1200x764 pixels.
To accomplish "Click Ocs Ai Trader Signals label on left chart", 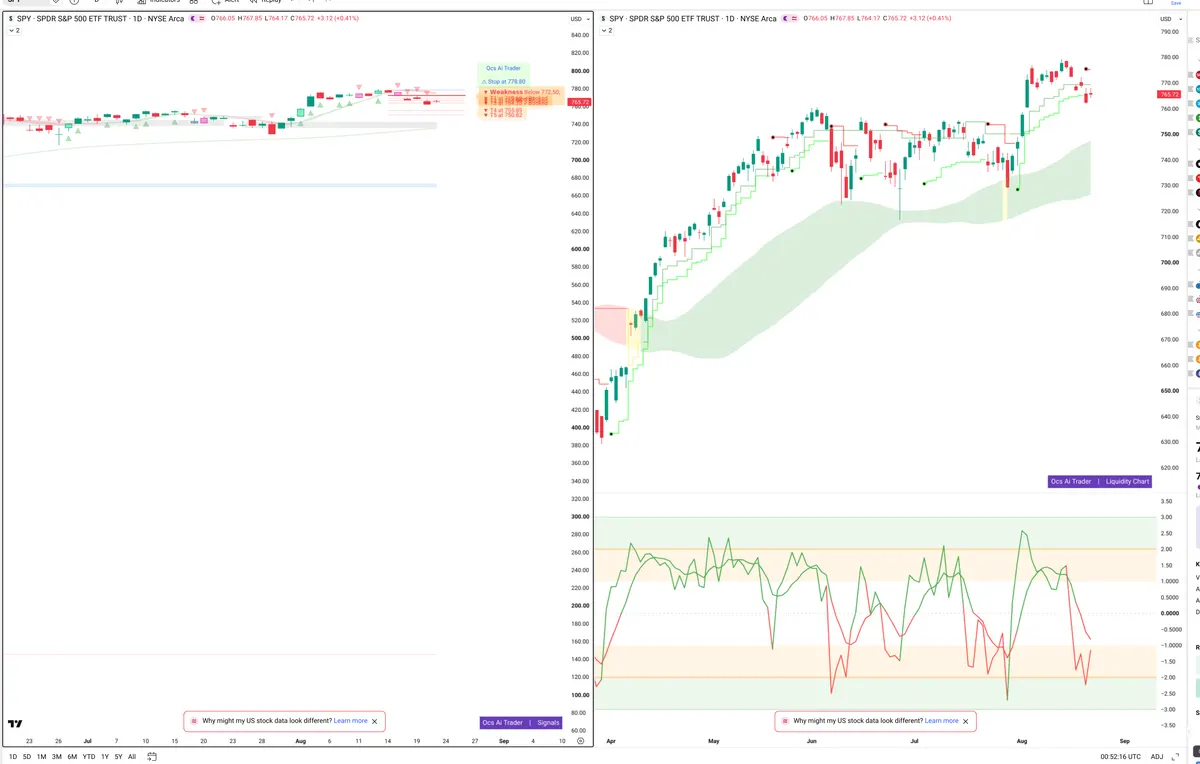I will point(521,722).
